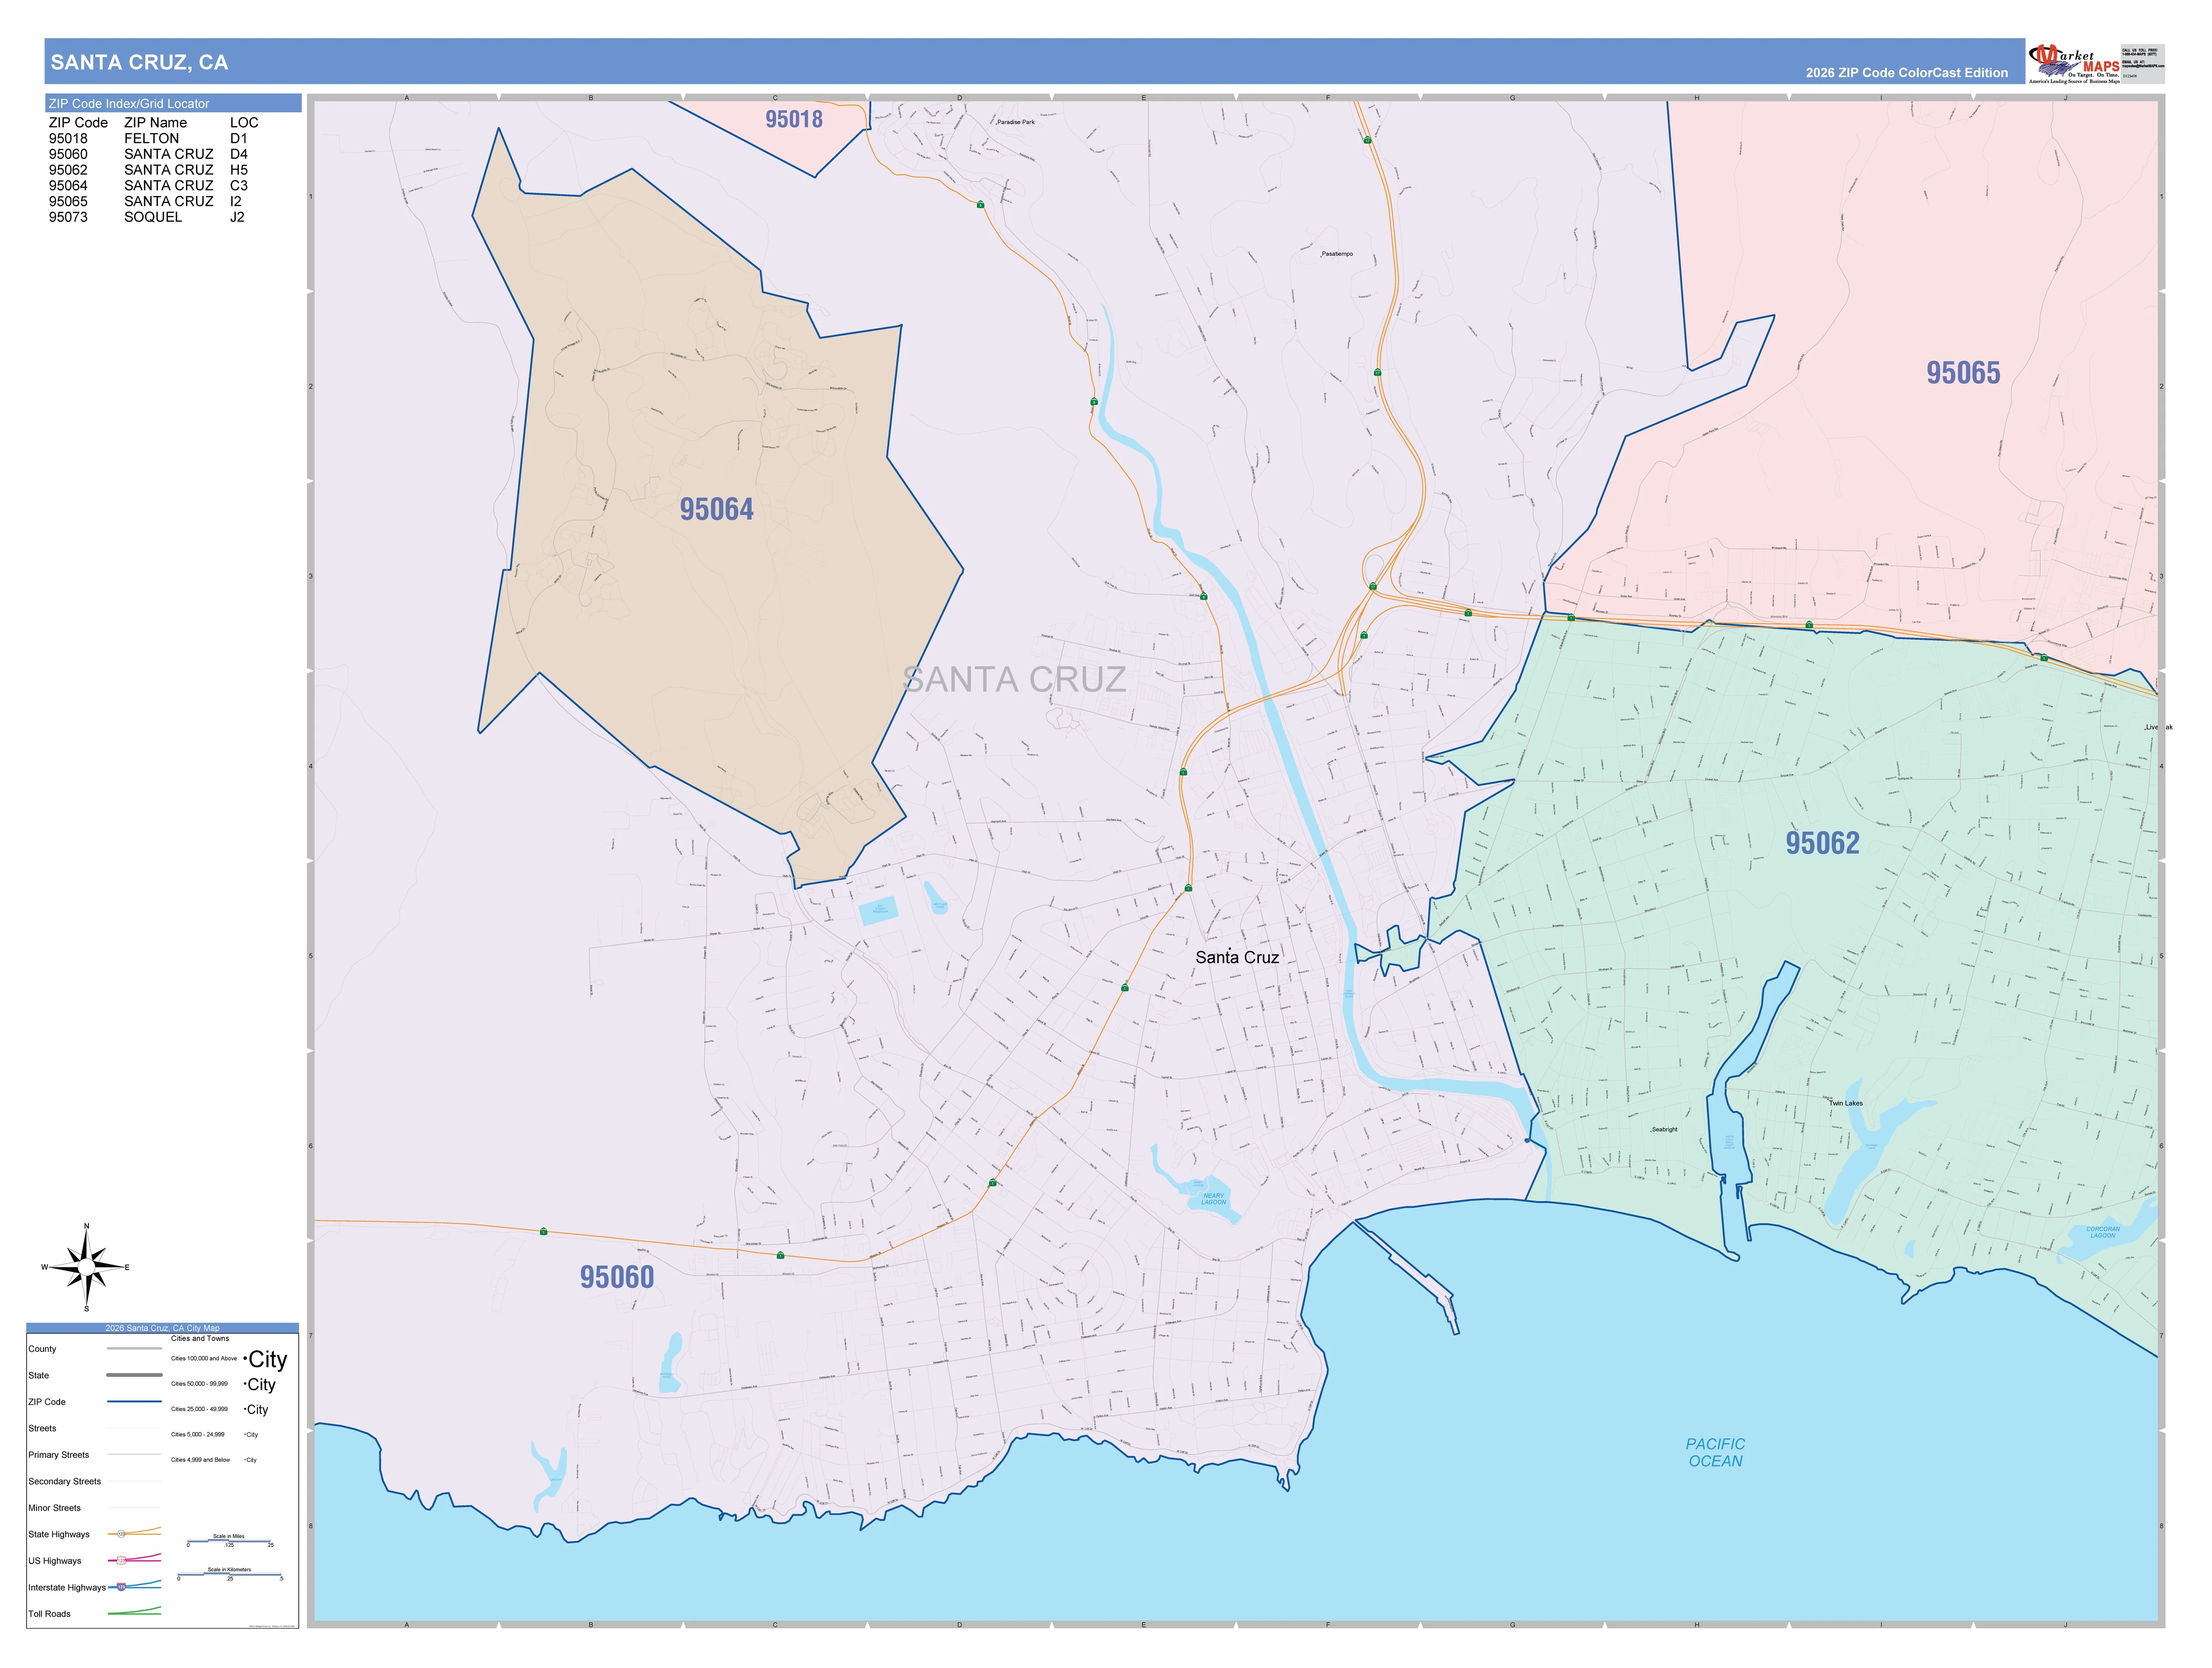Click the 95018 label at the map's top

coord(794,119)
